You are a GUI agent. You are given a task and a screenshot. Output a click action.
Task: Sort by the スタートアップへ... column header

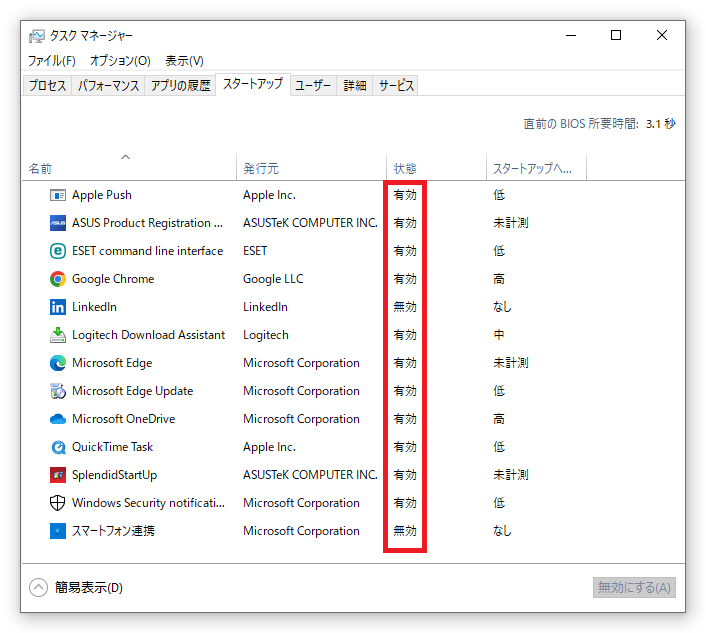536,167
